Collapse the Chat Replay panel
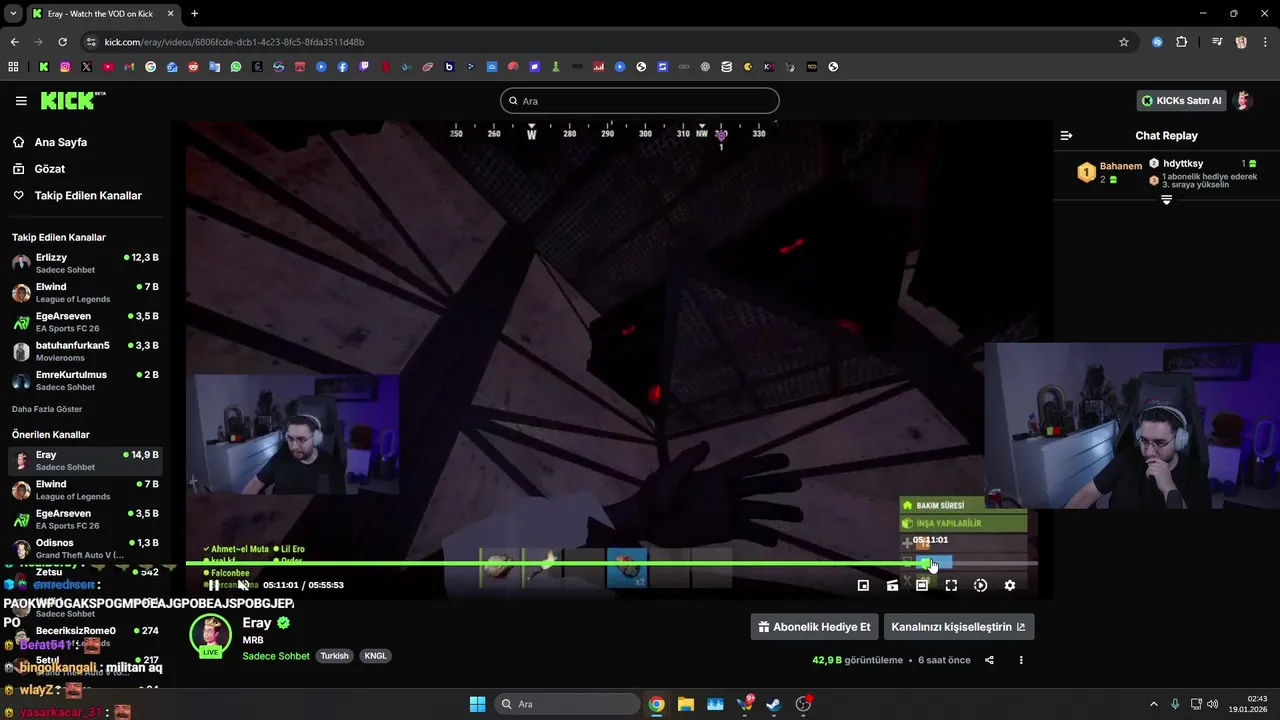1280x720 pixels. (x=1066, y=135)
